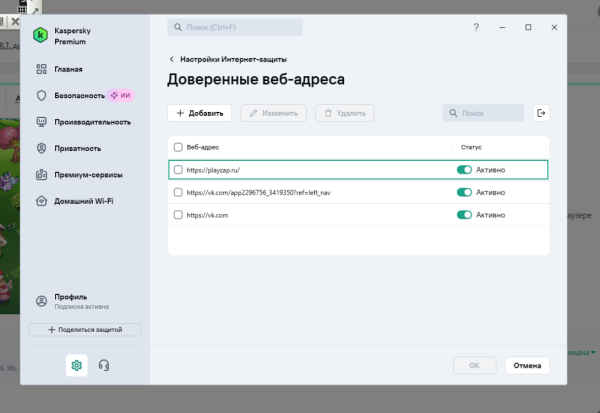This screenshot has width=600, height=413.
Task: Open the Главная section in sidebar
Action: pyautogui.click(x=68, y=69)
